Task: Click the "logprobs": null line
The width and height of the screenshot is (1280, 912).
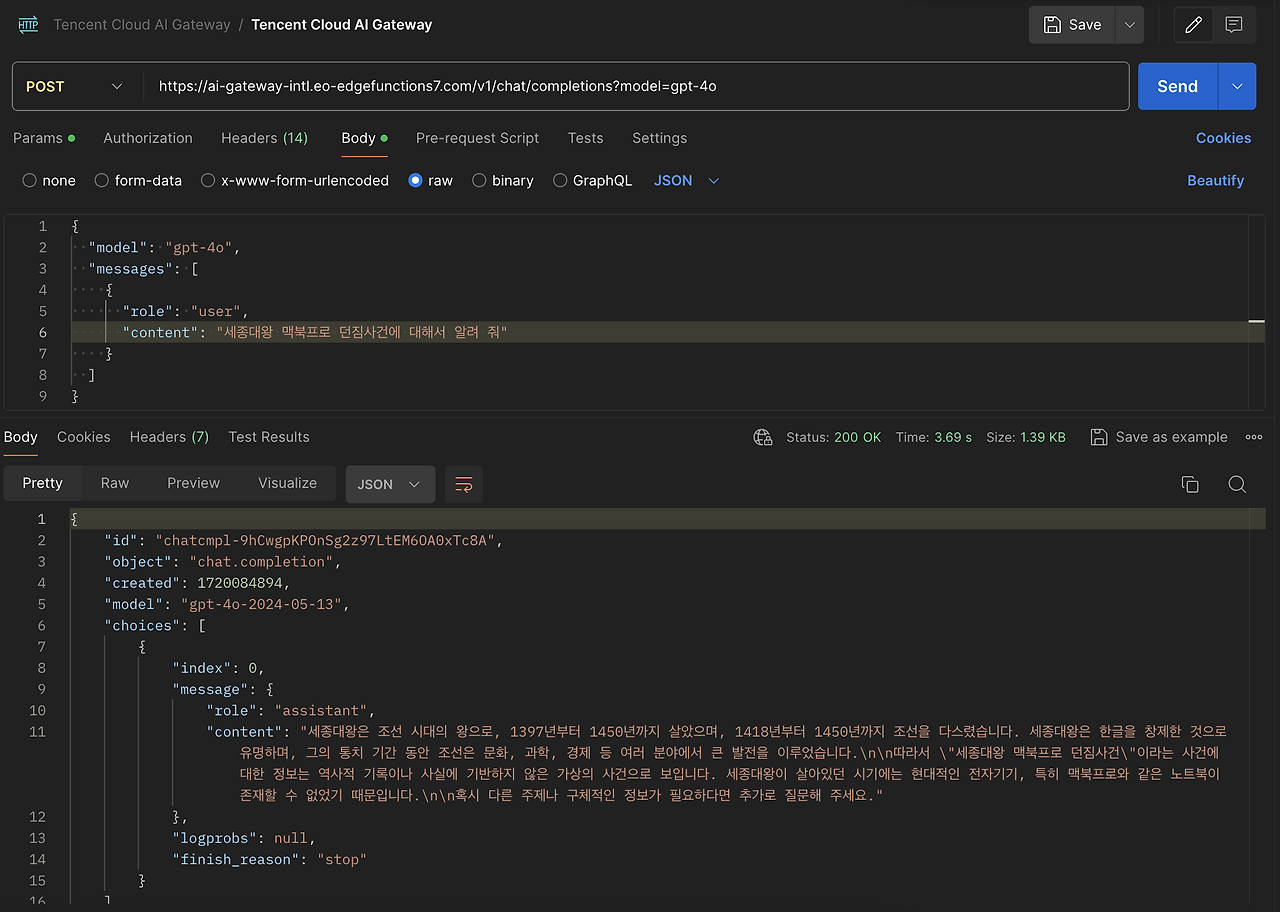Action: click(x=243, y=838)
